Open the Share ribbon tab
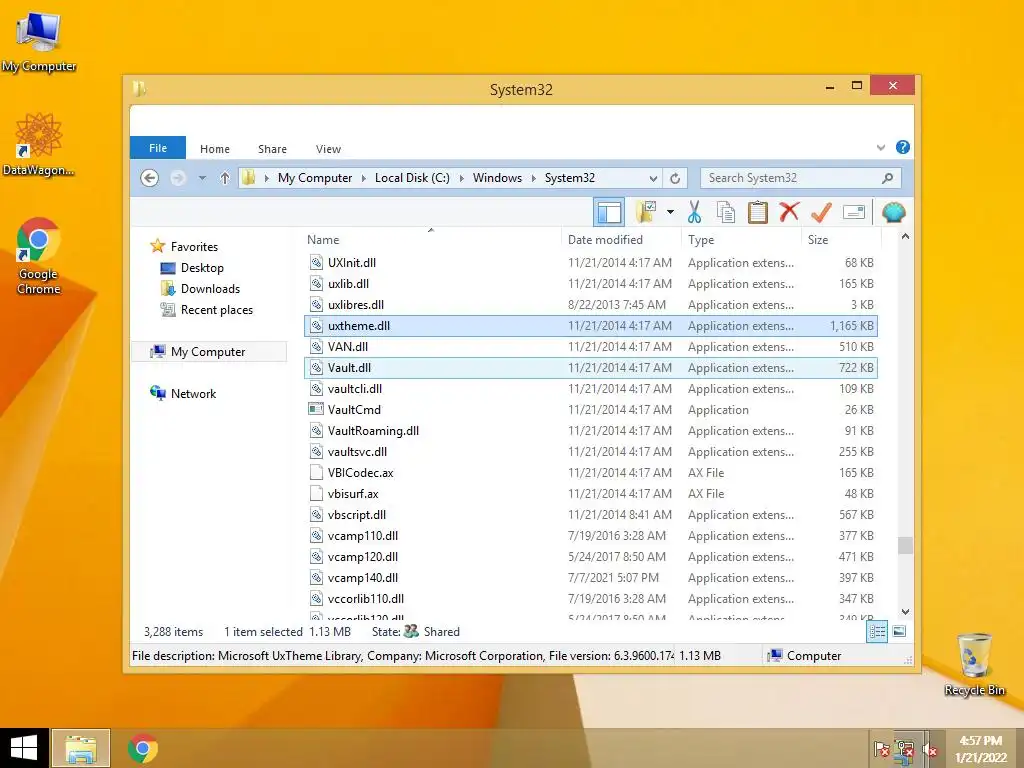The image size is (1024, 768). (x=272, y=149)
